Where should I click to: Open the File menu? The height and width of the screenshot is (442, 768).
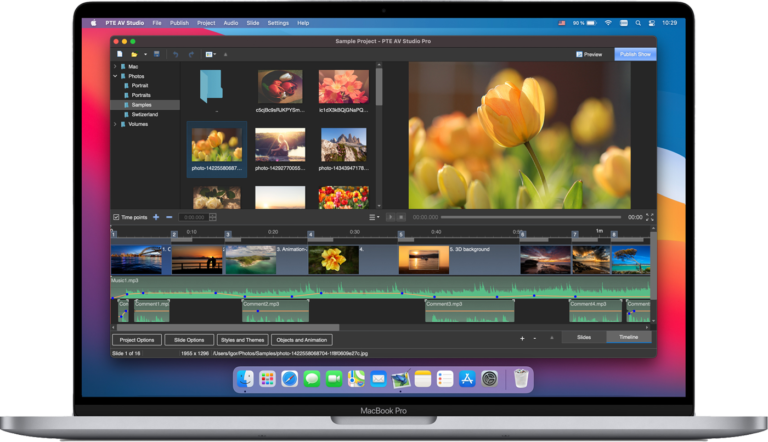[x=157, y=23]
